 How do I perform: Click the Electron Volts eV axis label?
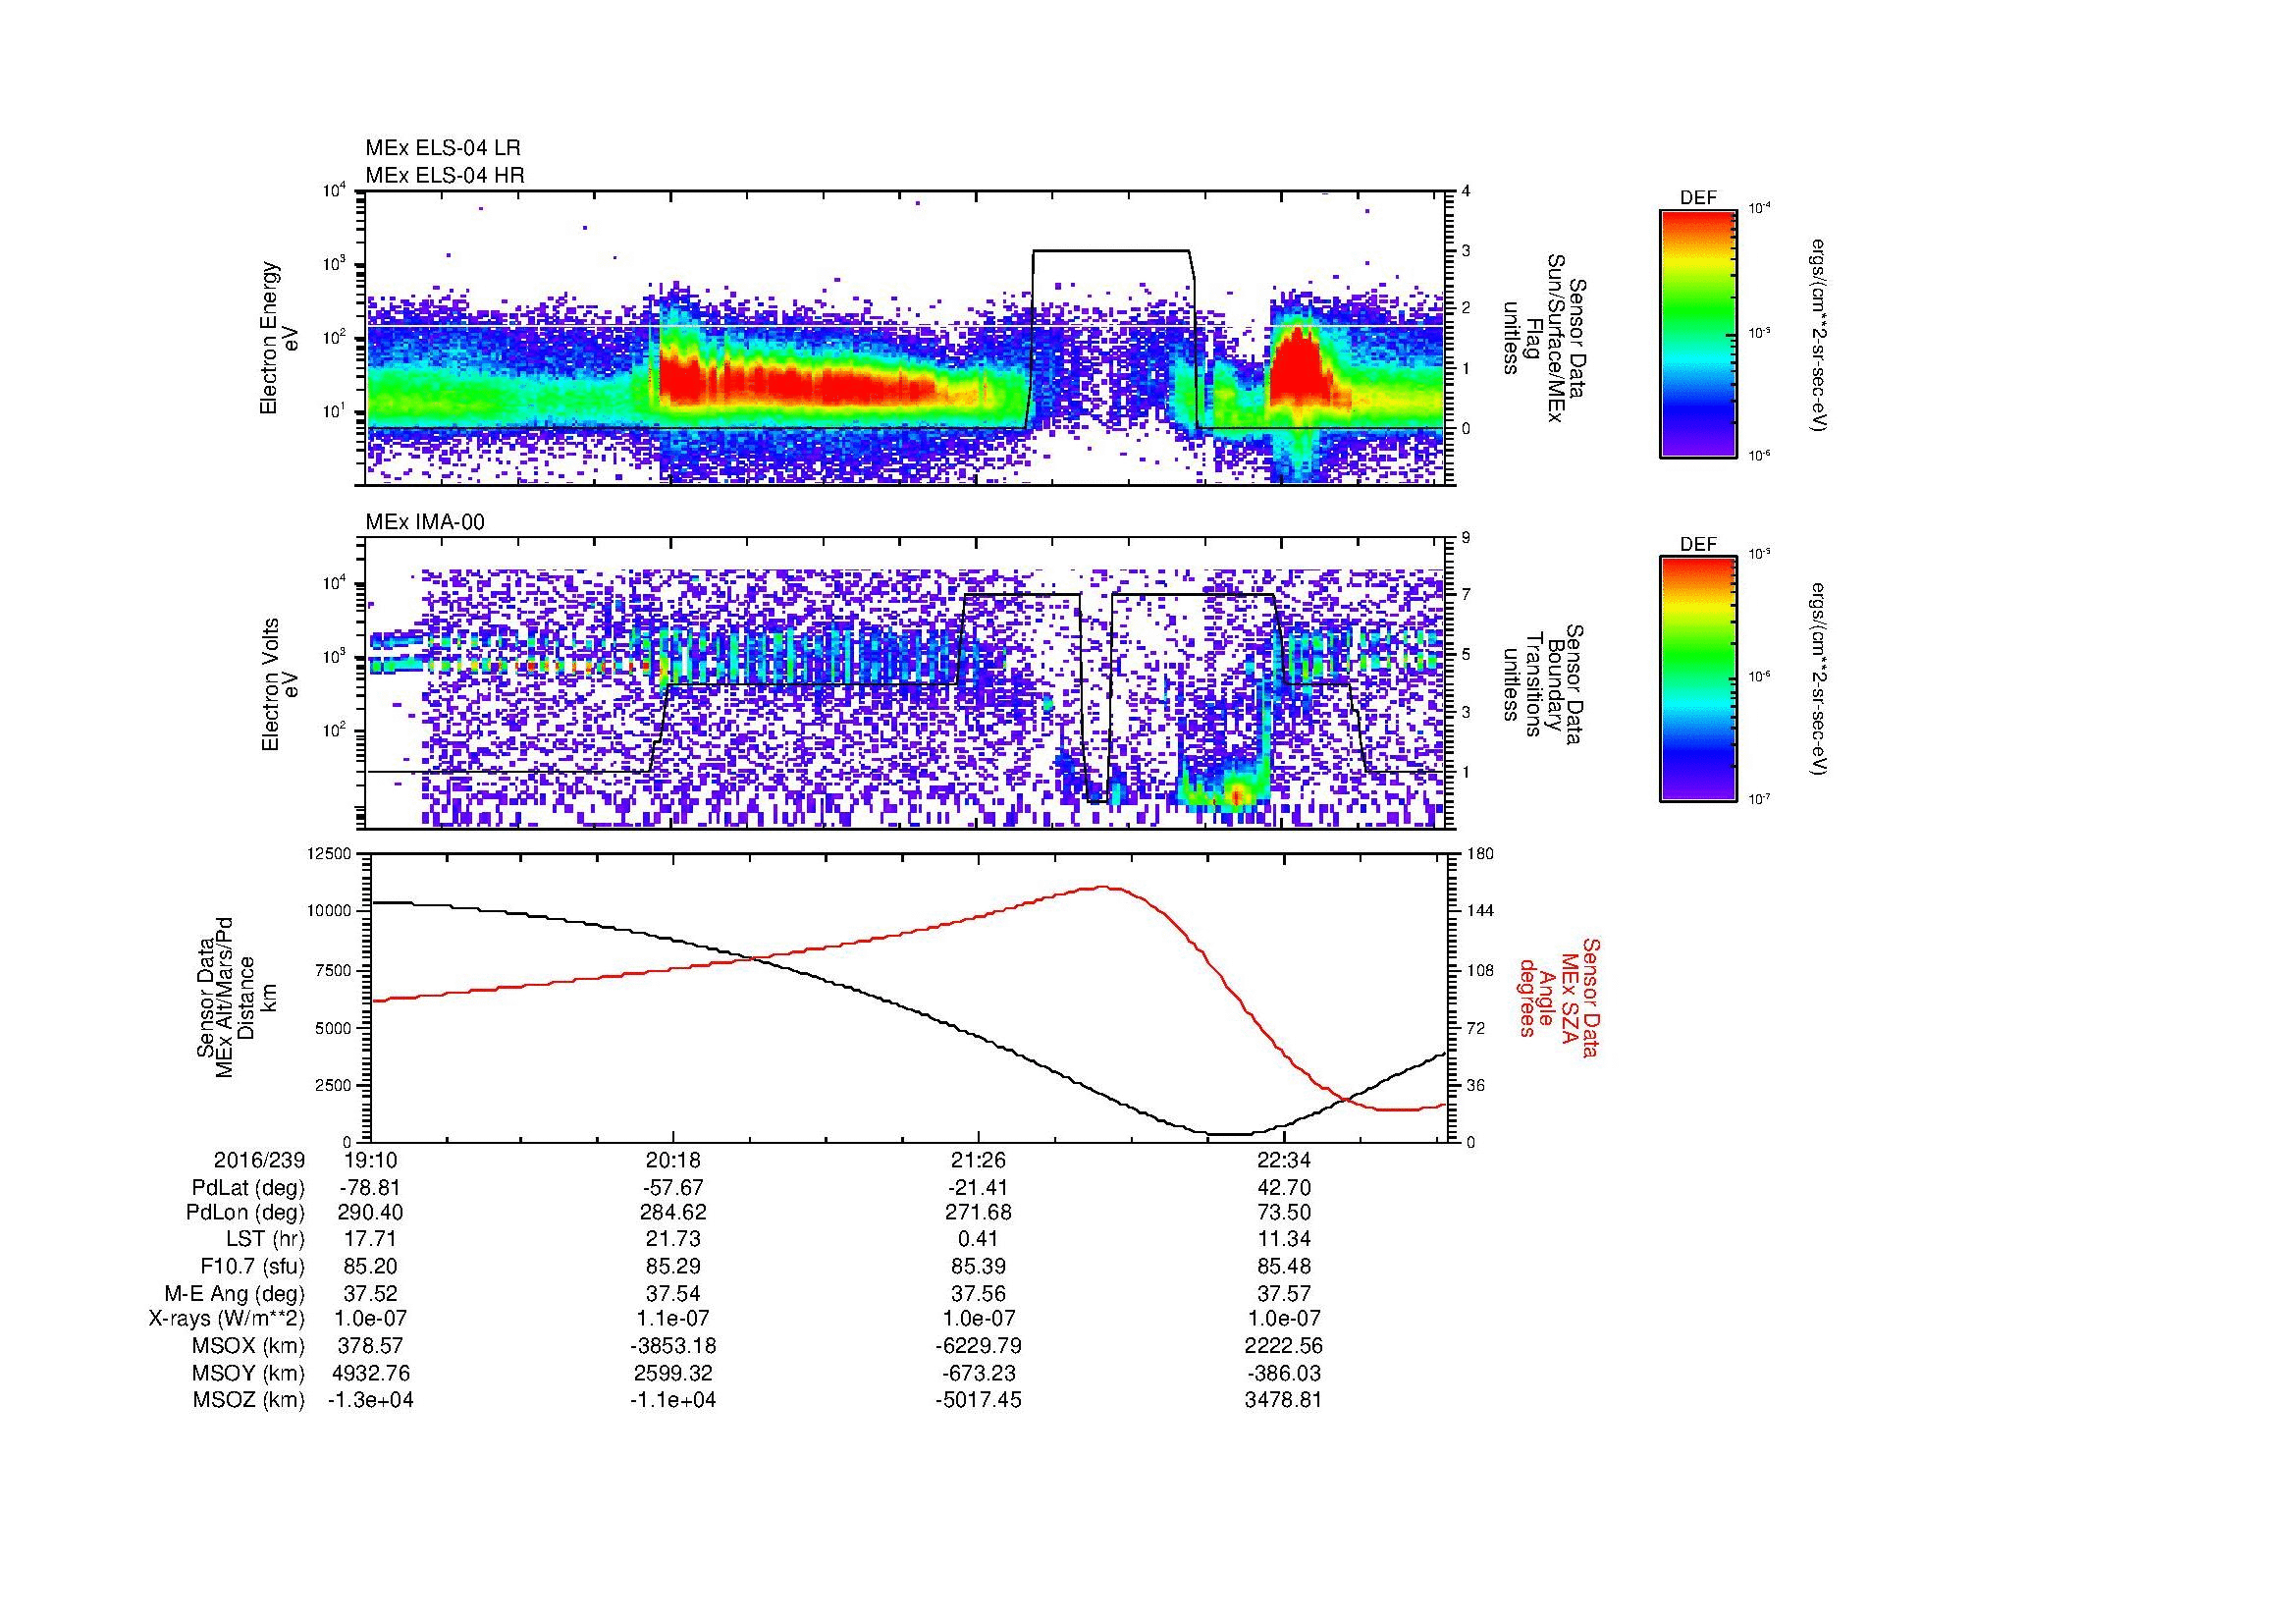click(x=279, y=684)
